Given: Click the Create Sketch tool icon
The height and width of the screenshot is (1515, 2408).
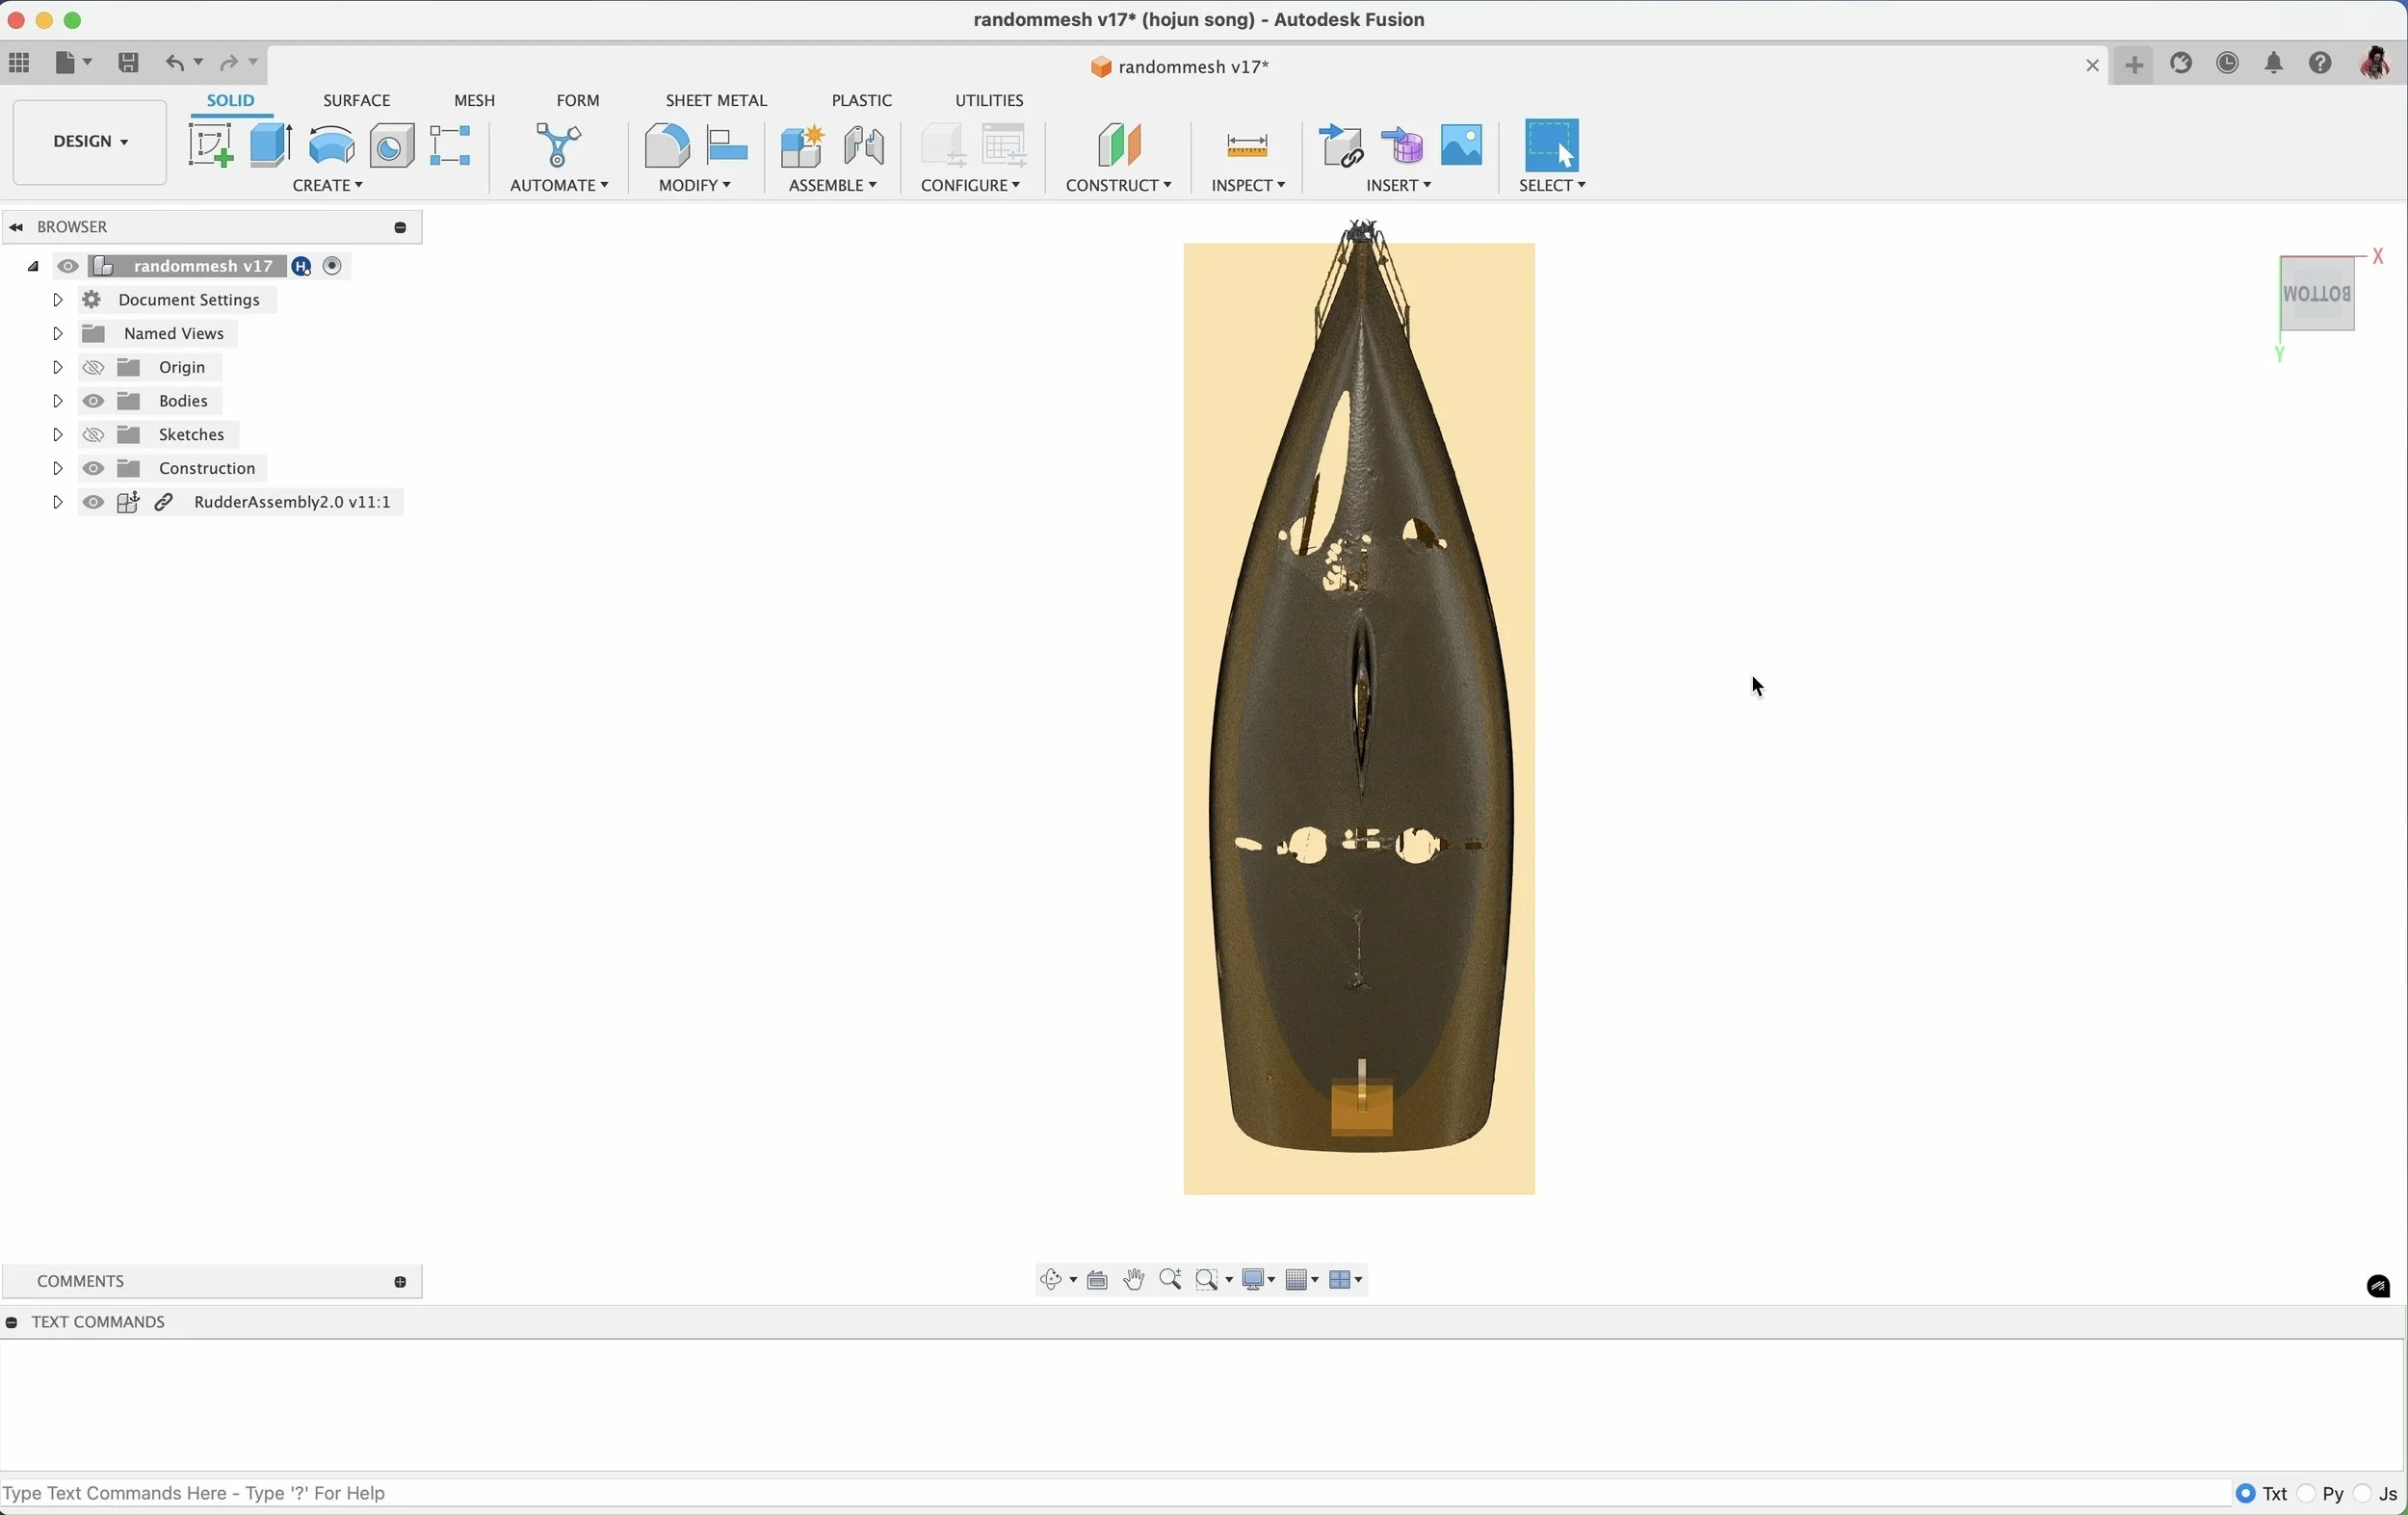Looking at the screenshot, I should tap(210, 146).
